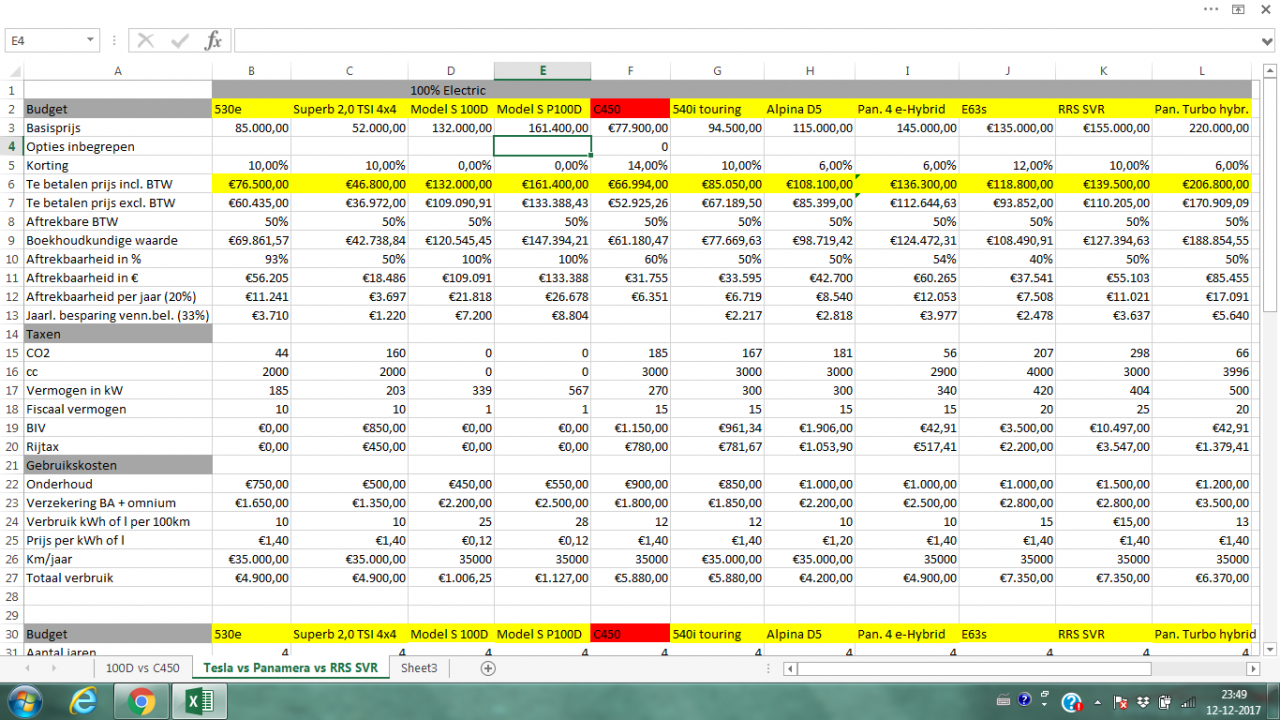
Task: Click the Name Box showing E4
Action: [44, 41]
